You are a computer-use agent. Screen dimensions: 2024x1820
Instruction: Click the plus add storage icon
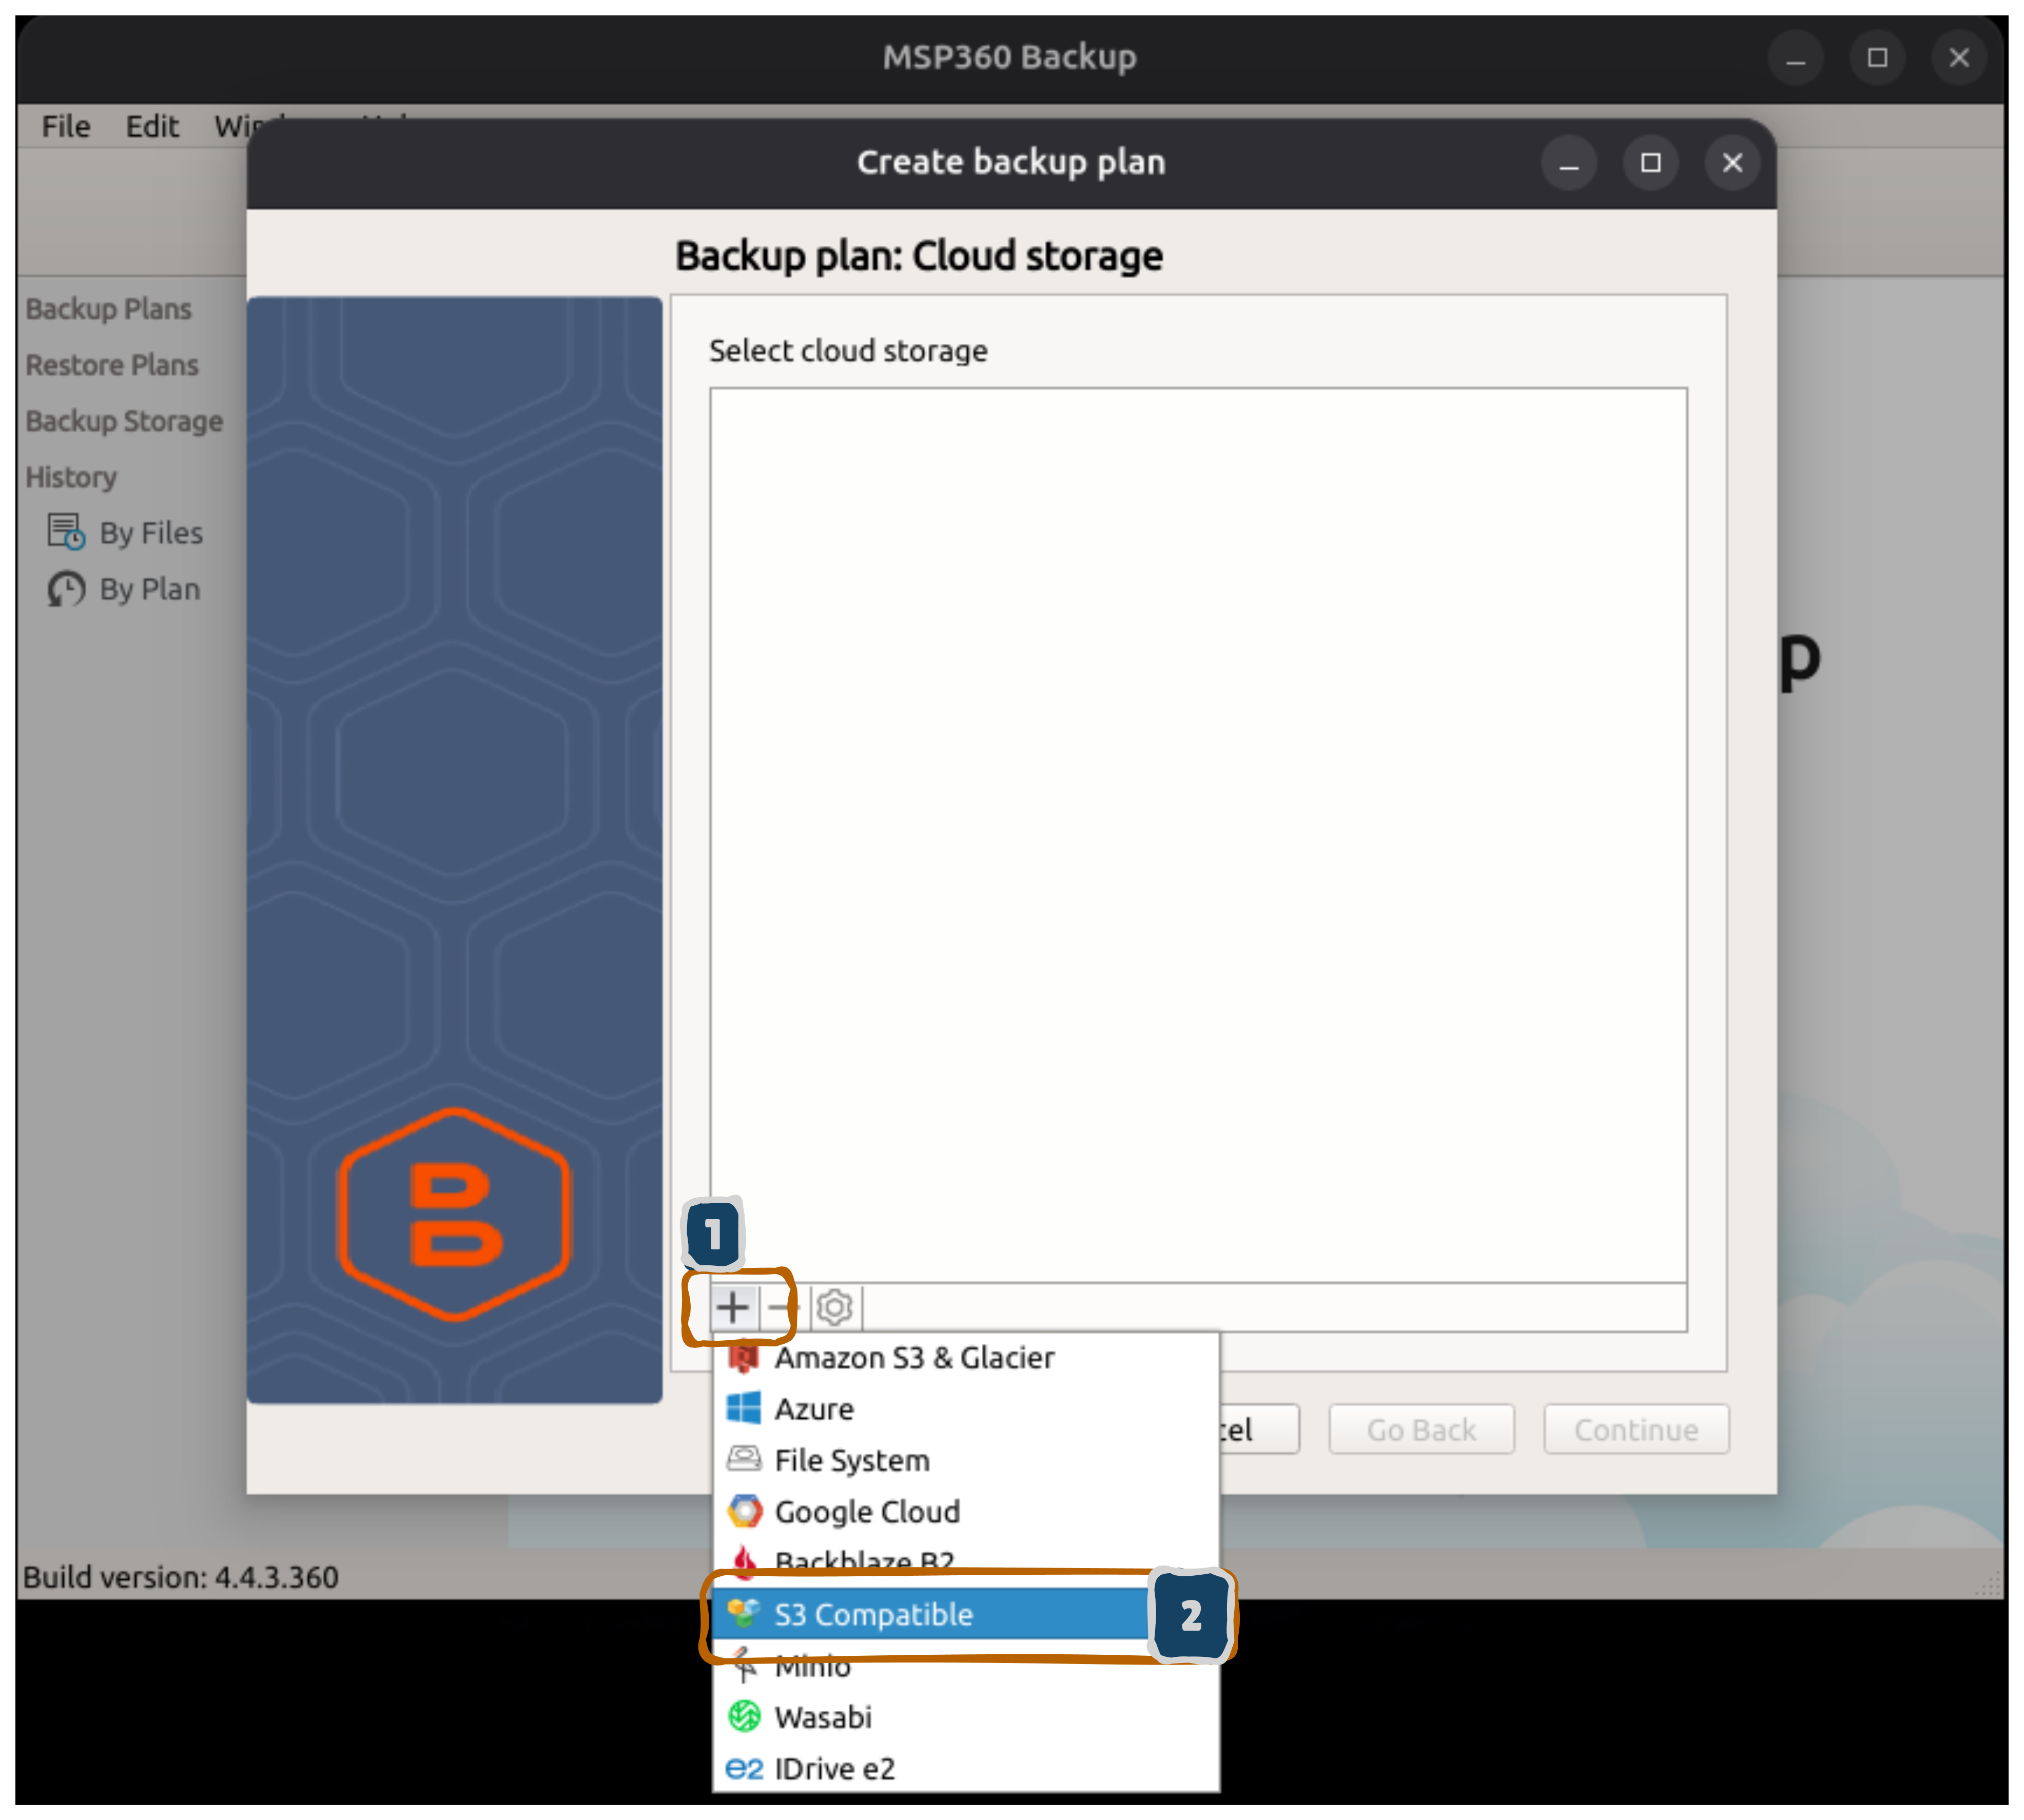coord(732,1307)
